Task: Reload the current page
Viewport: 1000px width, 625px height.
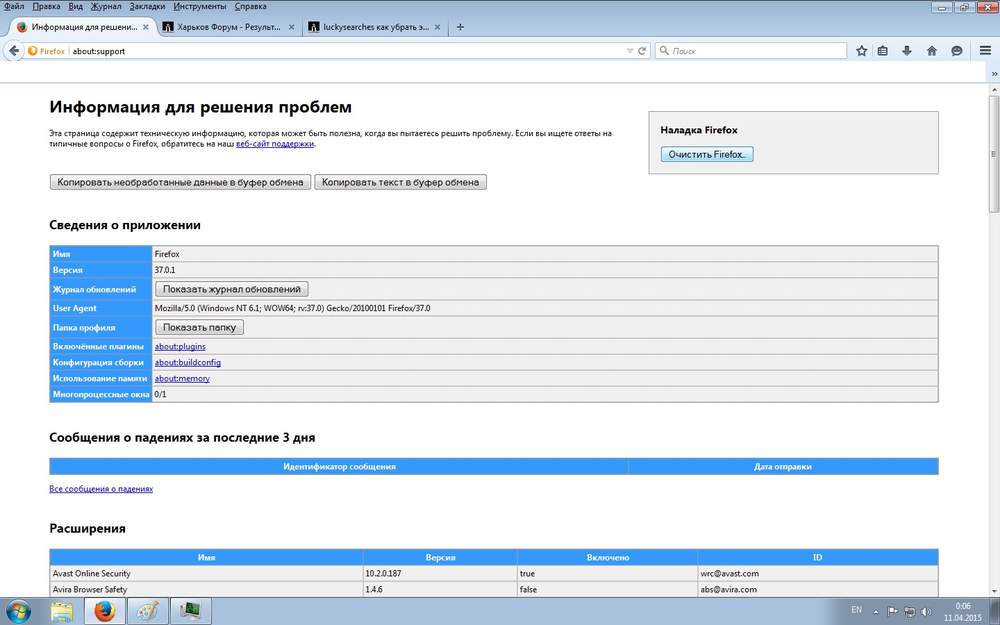Action: point(642,51)
